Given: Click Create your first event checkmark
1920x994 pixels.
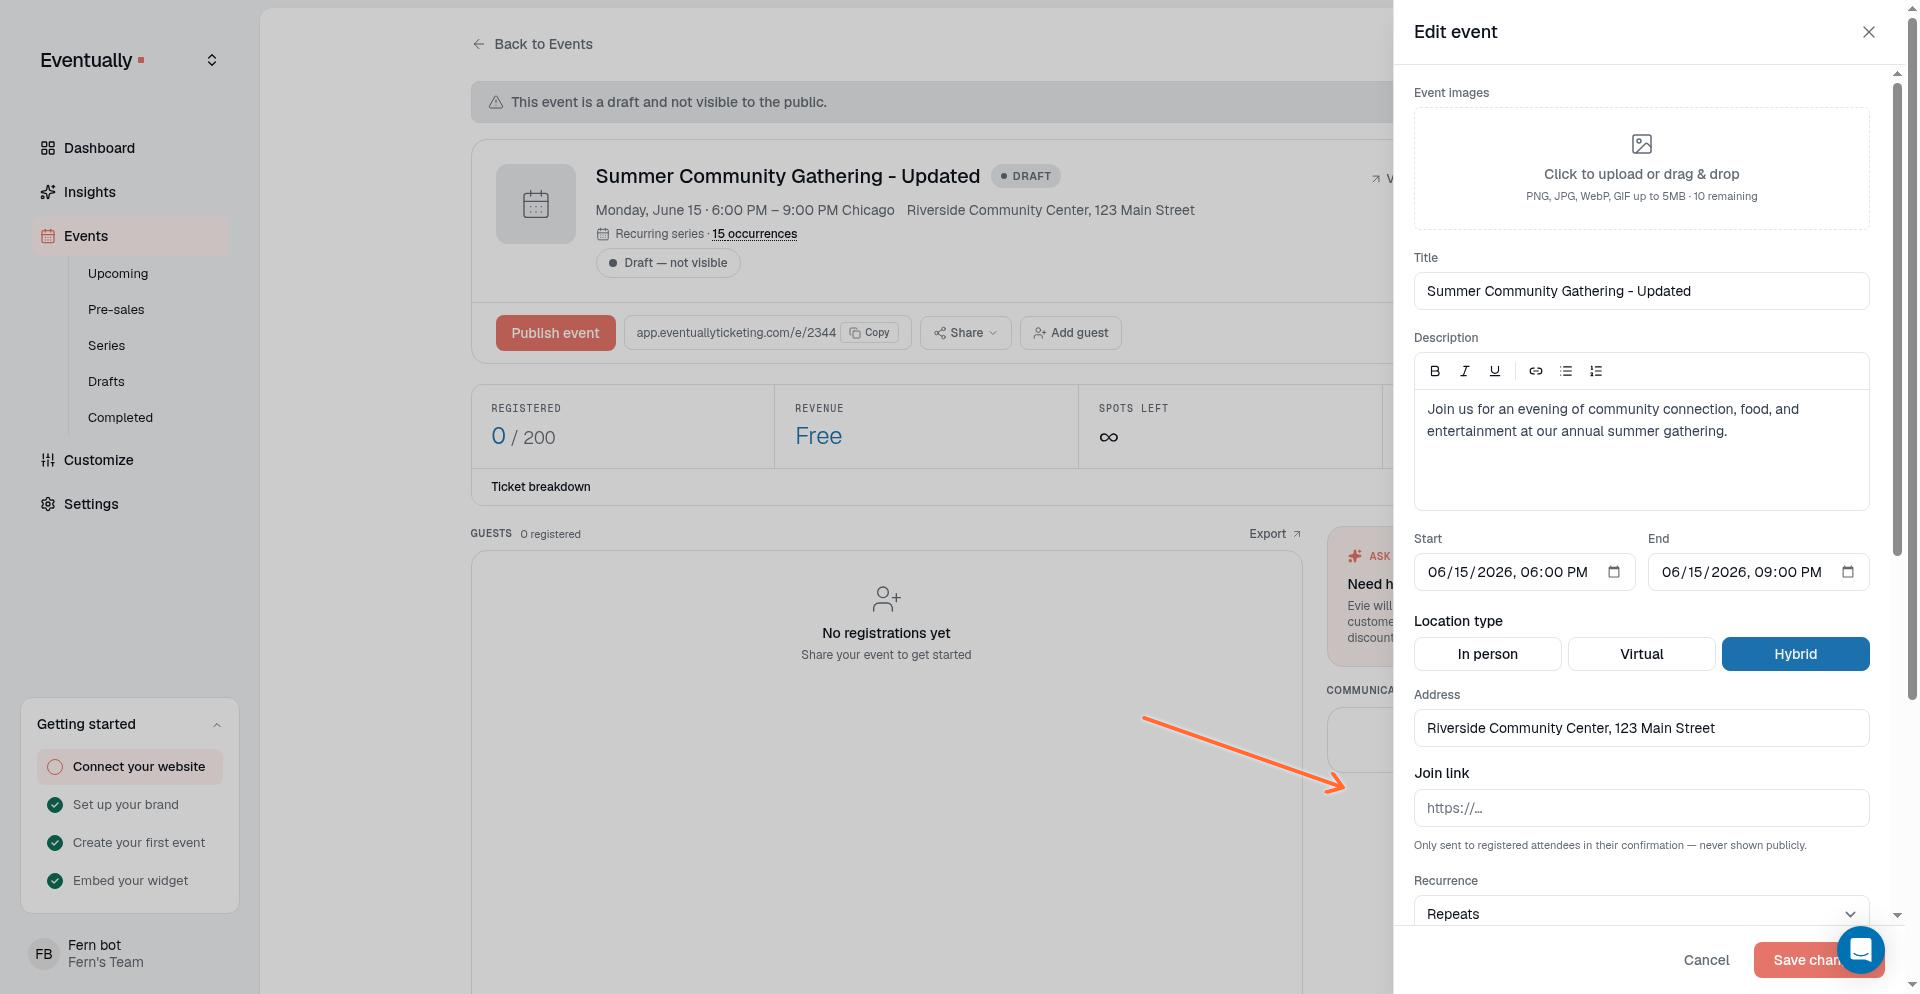Looking at the screenshot, I should (x=55, y=843).
